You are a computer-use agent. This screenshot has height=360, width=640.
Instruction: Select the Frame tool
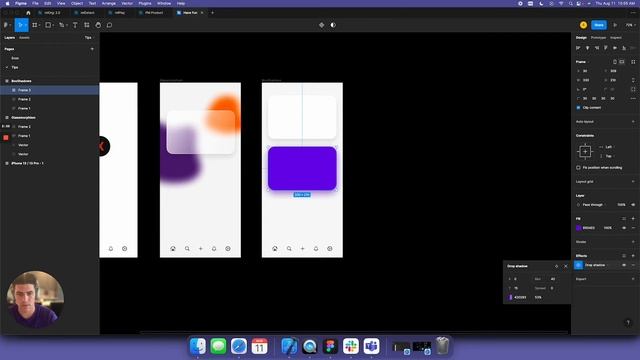pyautogui.click(x=35, y=25)
